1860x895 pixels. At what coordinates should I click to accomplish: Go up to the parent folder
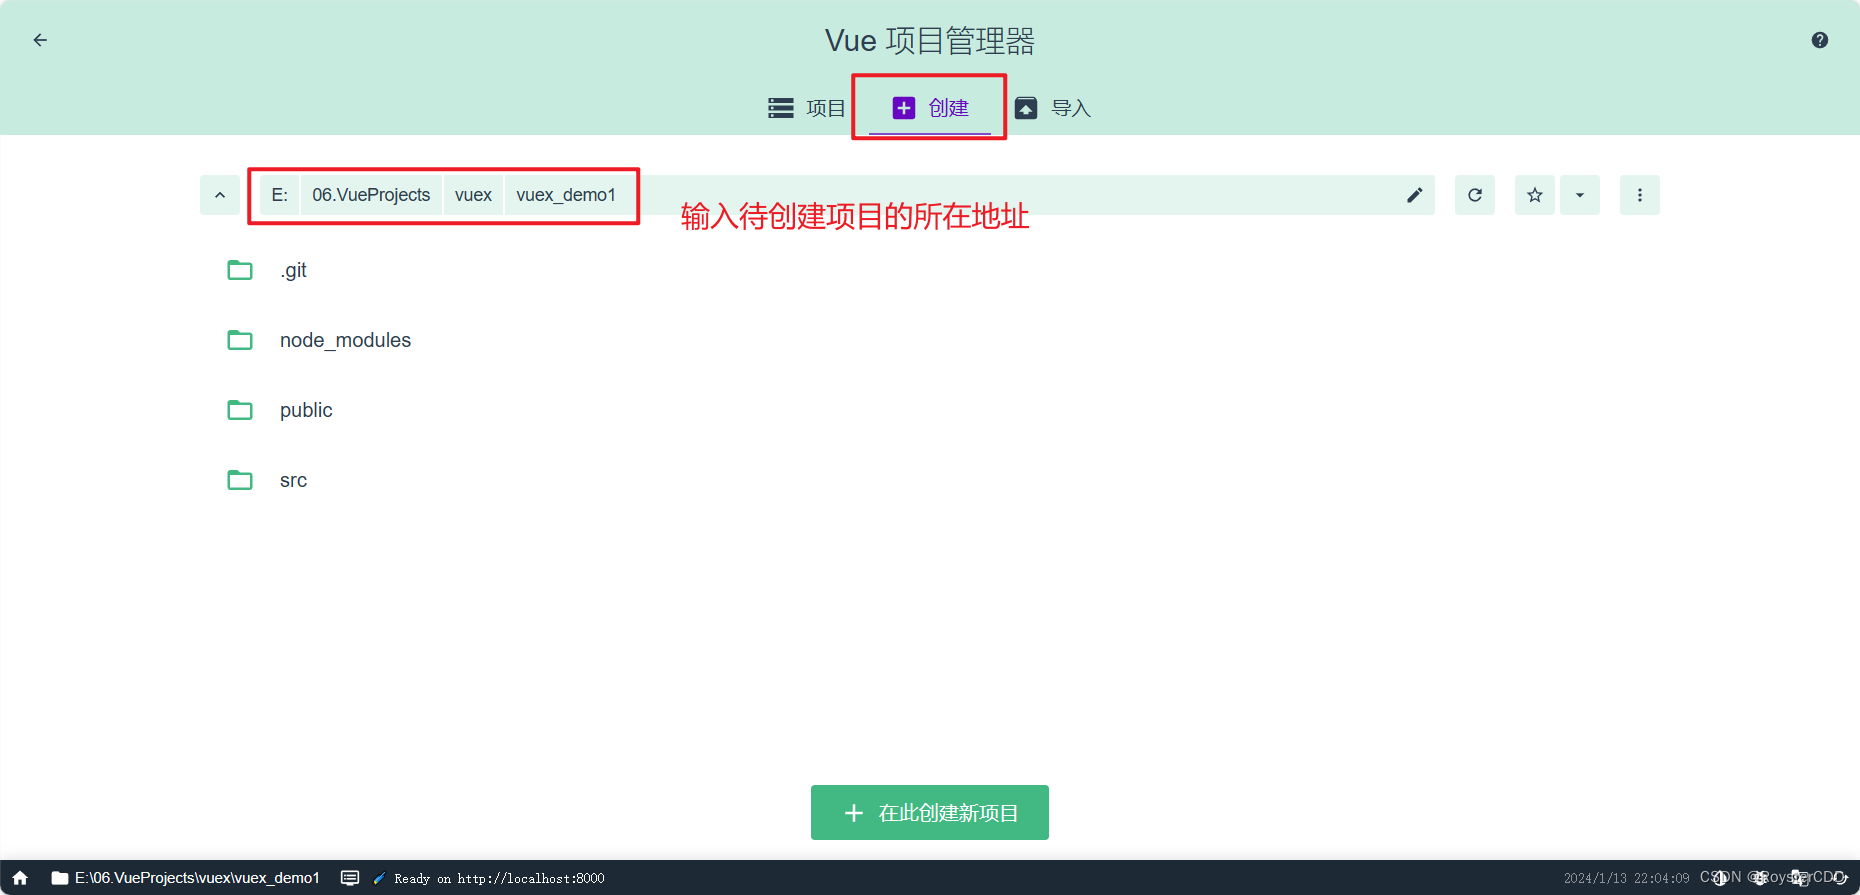click(x=220, y=195)
